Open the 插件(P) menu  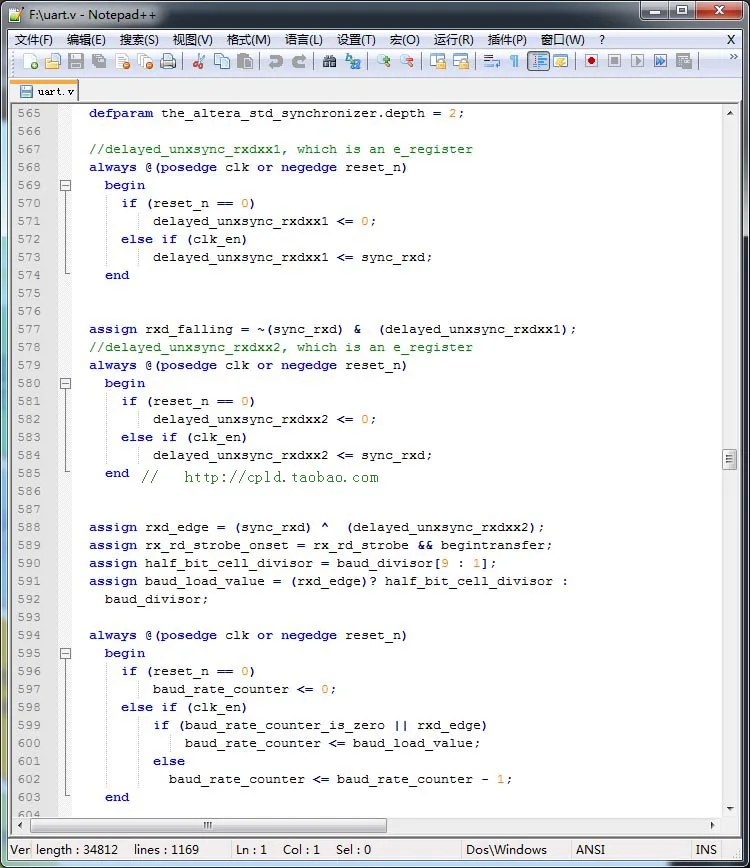pyautogui.click(x=506, y=40)
